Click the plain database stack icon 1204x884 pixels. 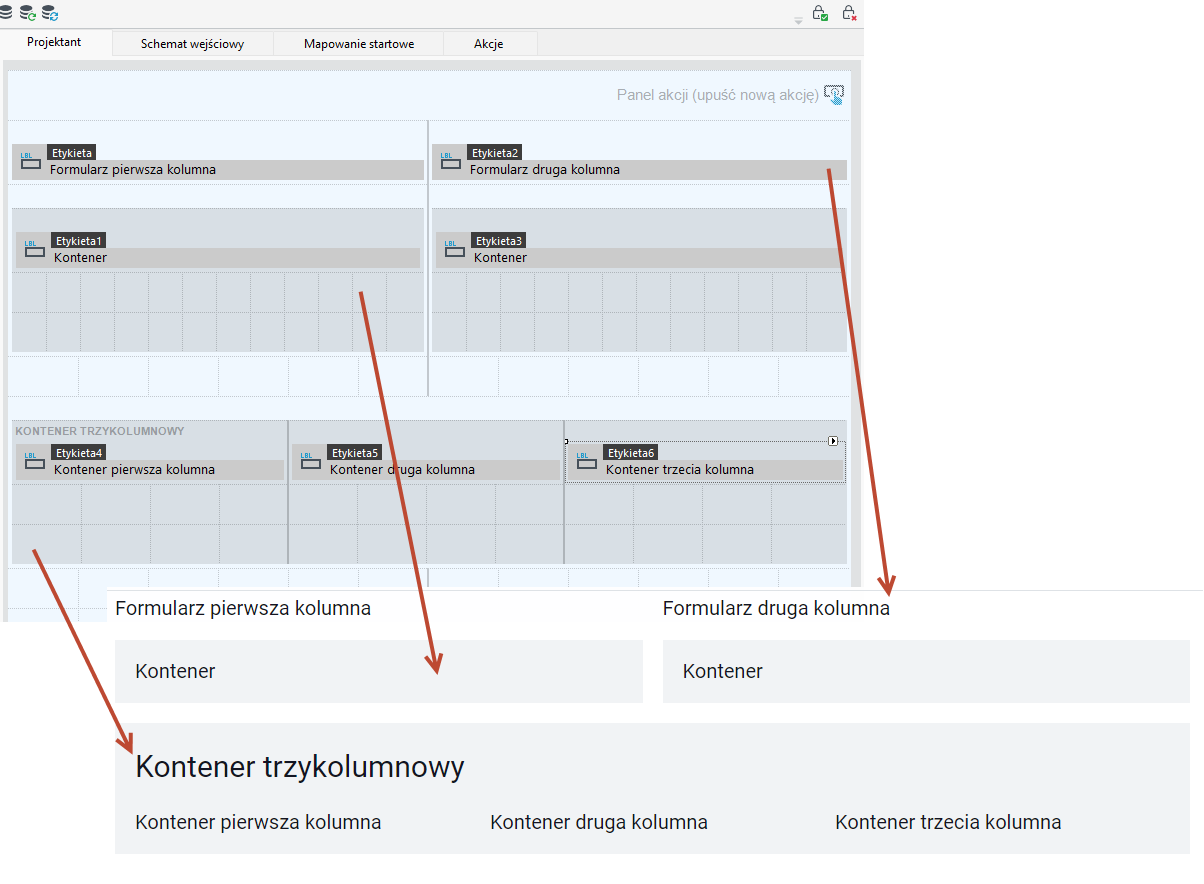click(7, 12)
